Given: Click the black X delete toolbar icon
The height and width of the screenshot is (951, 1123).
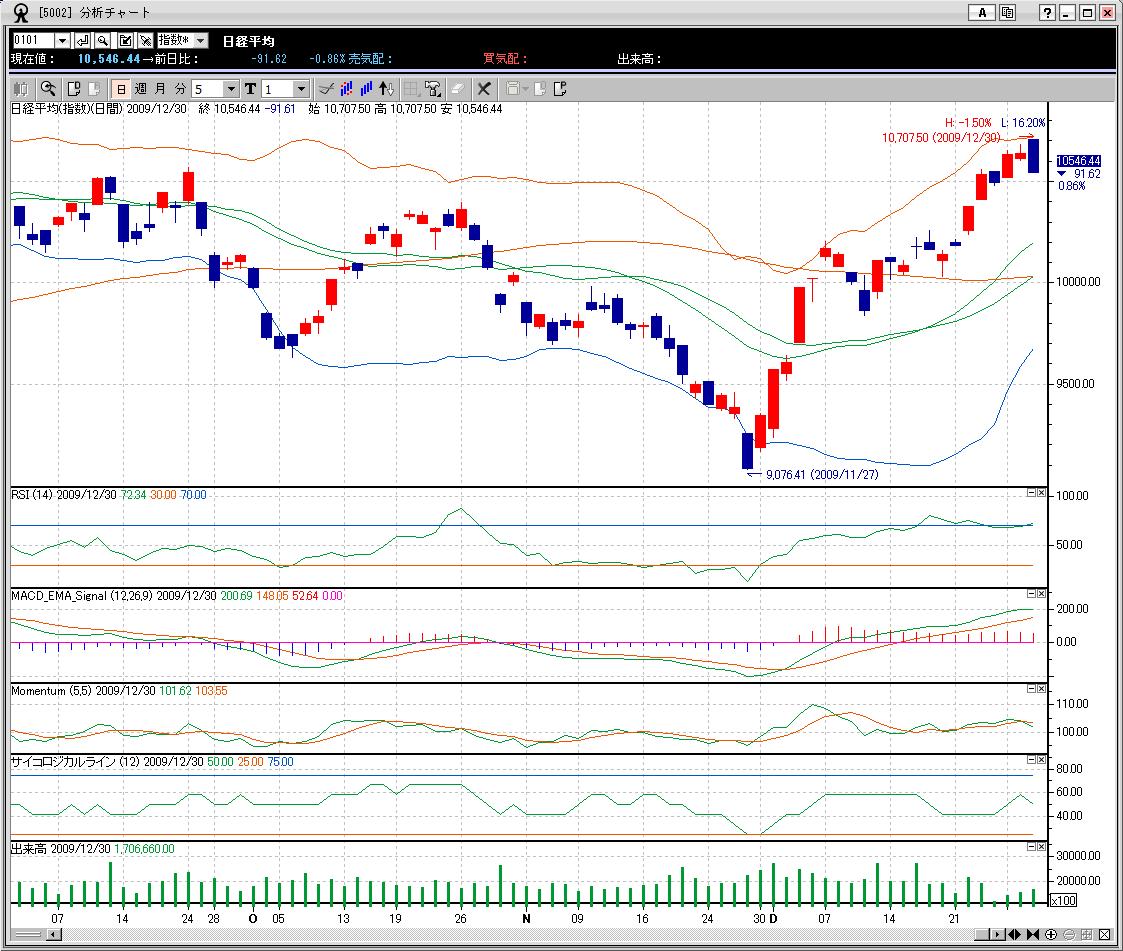Looking at the screenshot, I should 484,89.
